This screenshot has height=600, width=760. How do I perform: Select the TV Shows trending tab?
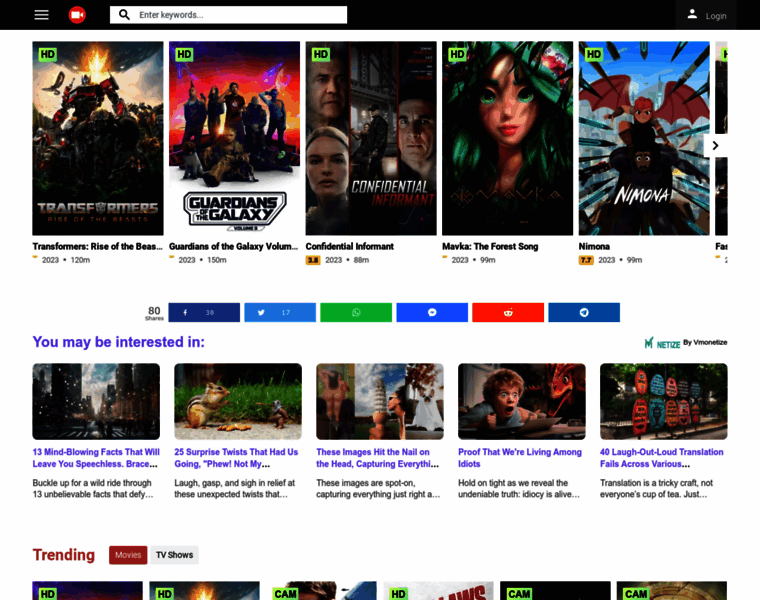174,555
